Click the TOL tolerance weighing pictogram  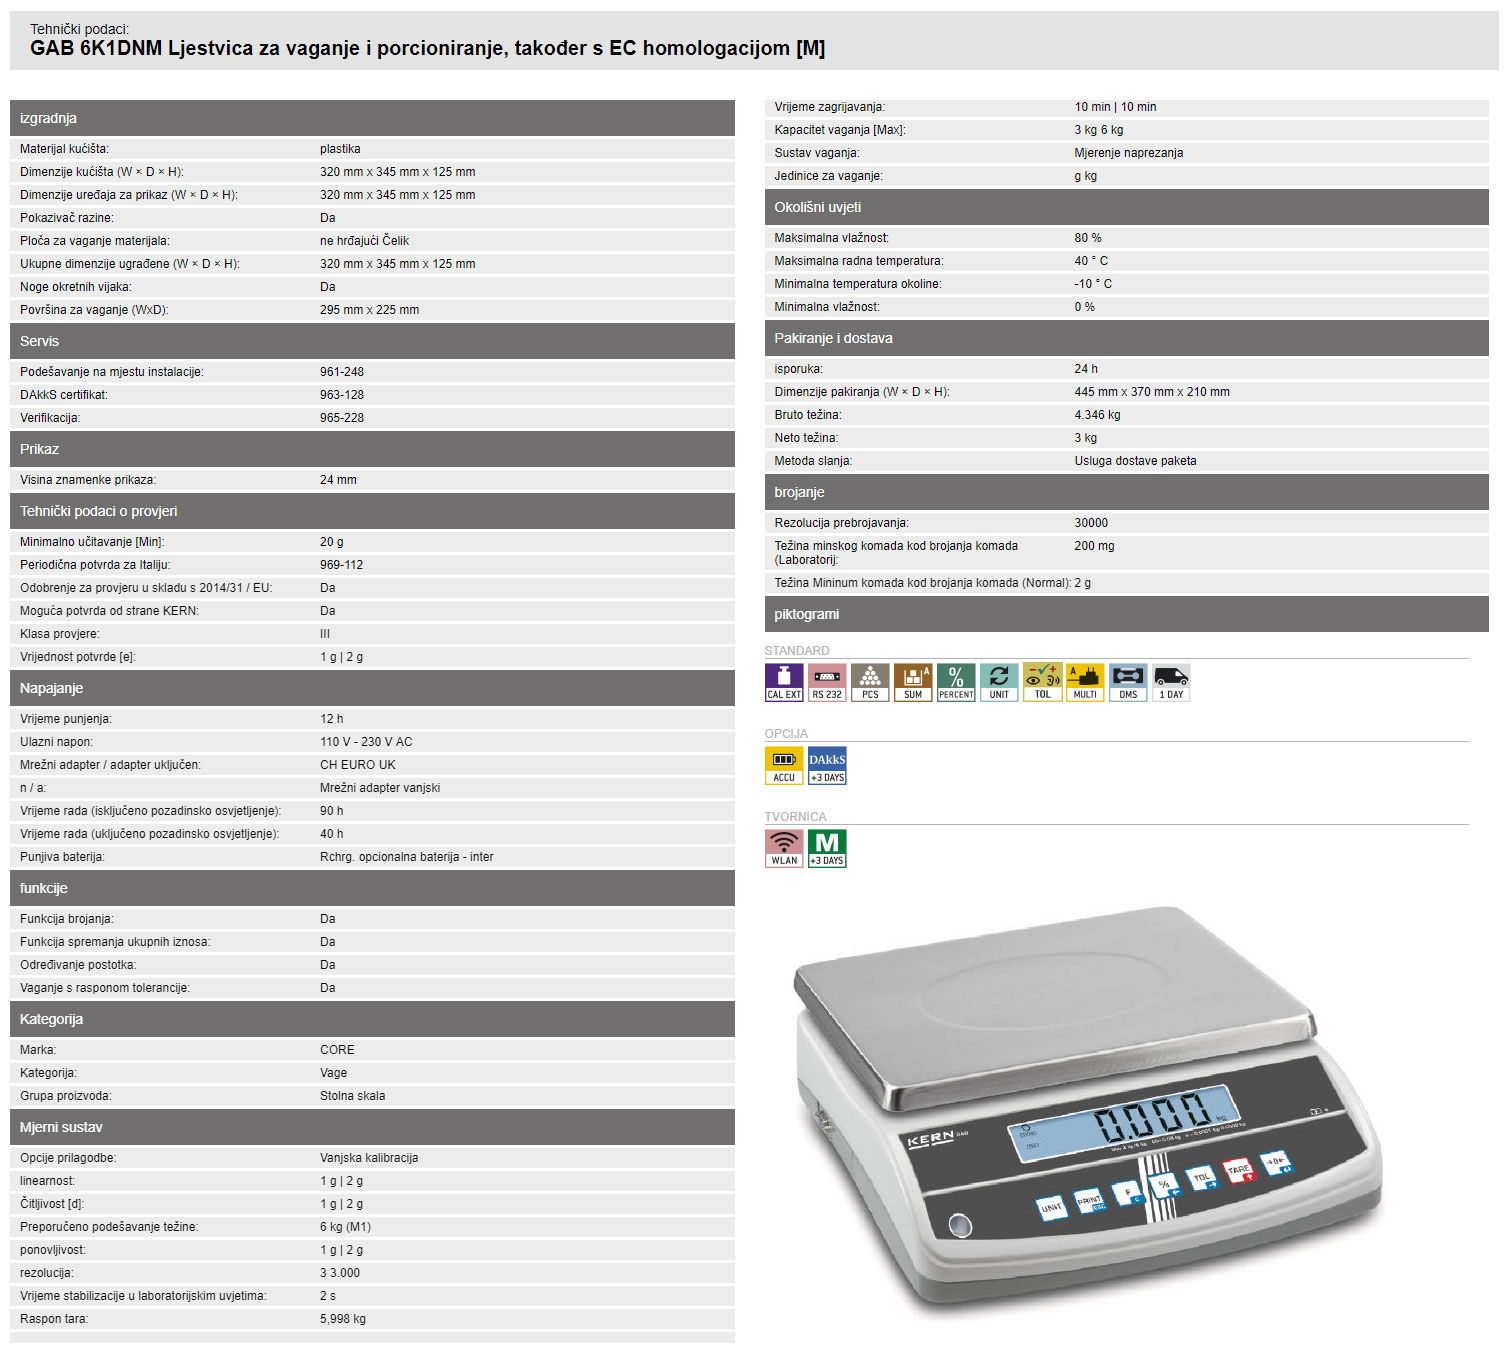pyautogui.click(x=1042, y=682)
